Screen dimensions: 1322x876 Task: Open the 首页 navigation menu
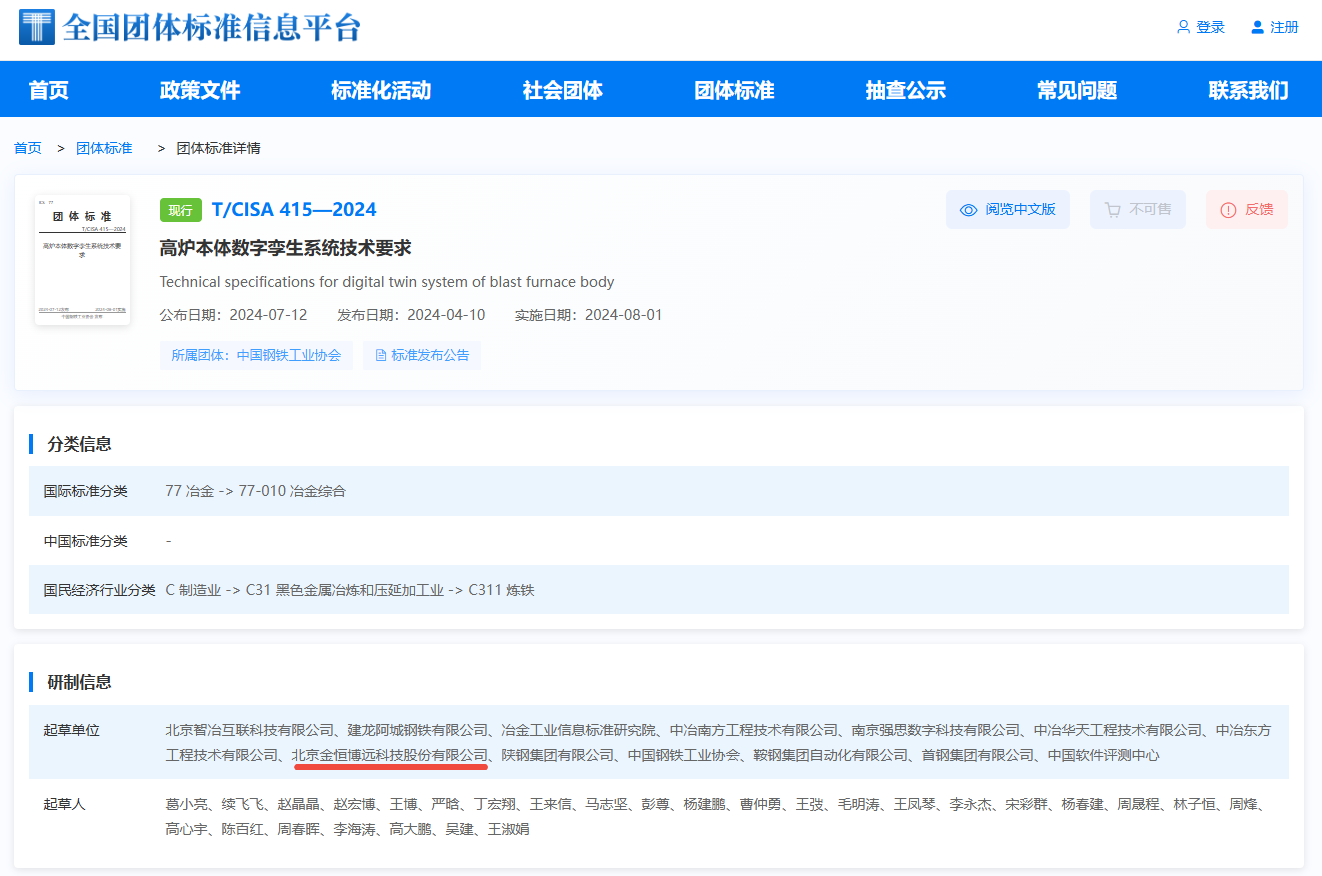[49, 90]
